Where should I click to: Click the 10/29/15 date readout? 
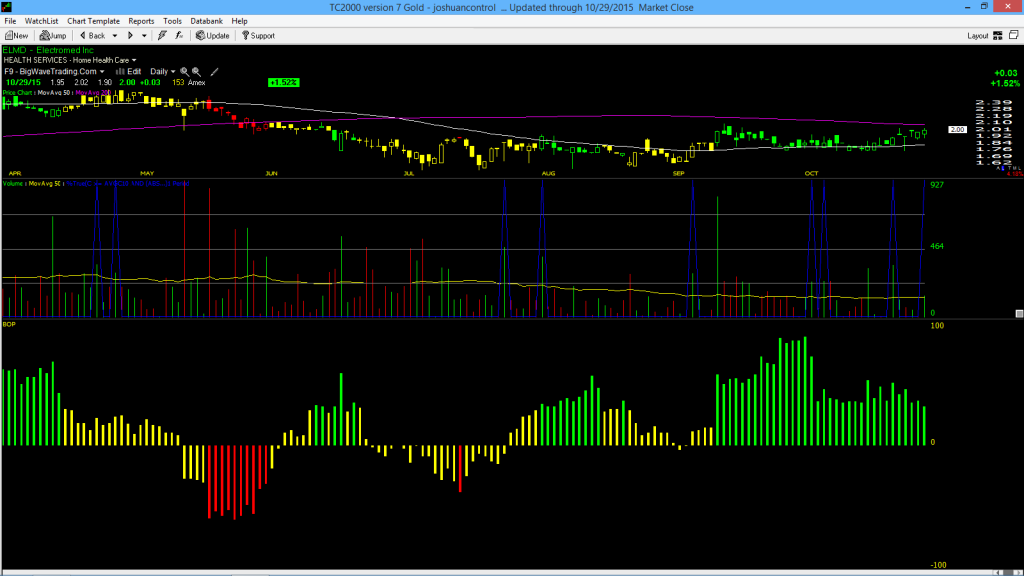click(24, 83)
